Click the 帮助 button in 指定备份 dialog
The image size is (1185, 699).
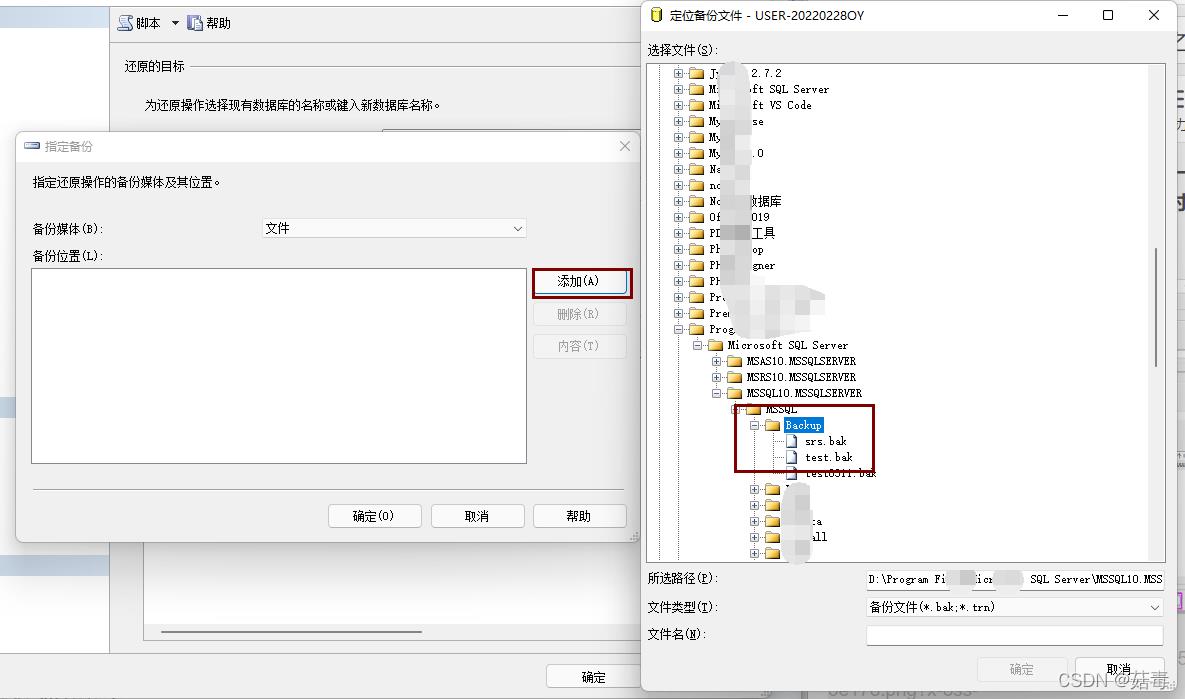click(x=579, y=516)
